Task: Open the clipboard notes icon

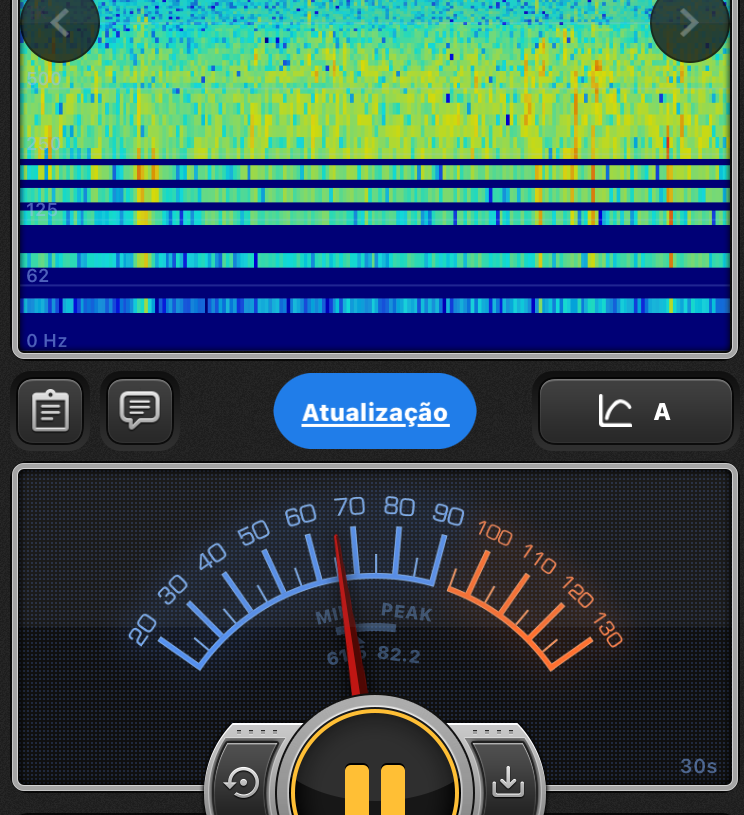Action: point(50,410)
